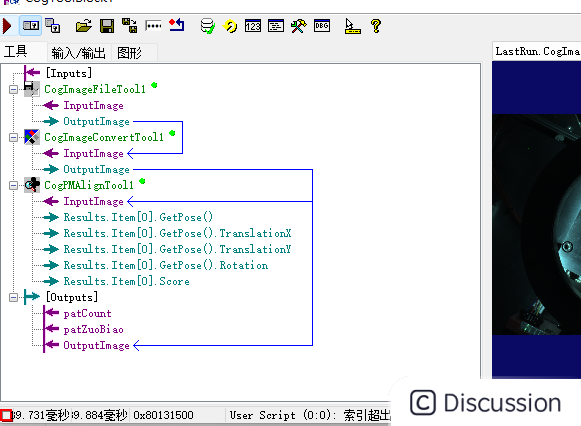
Task: Collapse the CogPMAlignTool1 node
Action: click(x=13, y=185)
